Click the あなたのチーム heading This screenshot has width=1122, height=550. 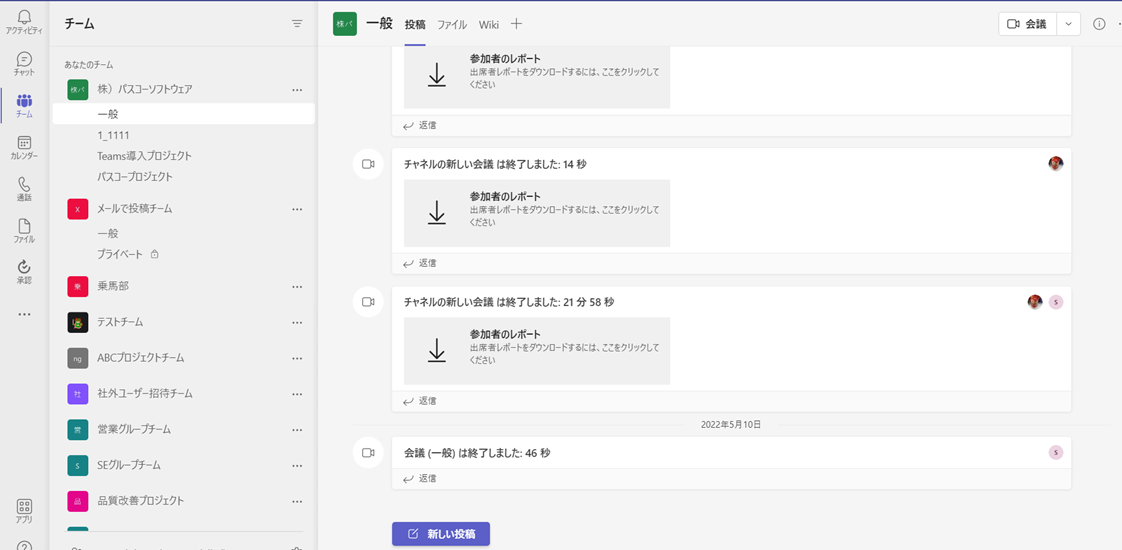pos(89,64)
